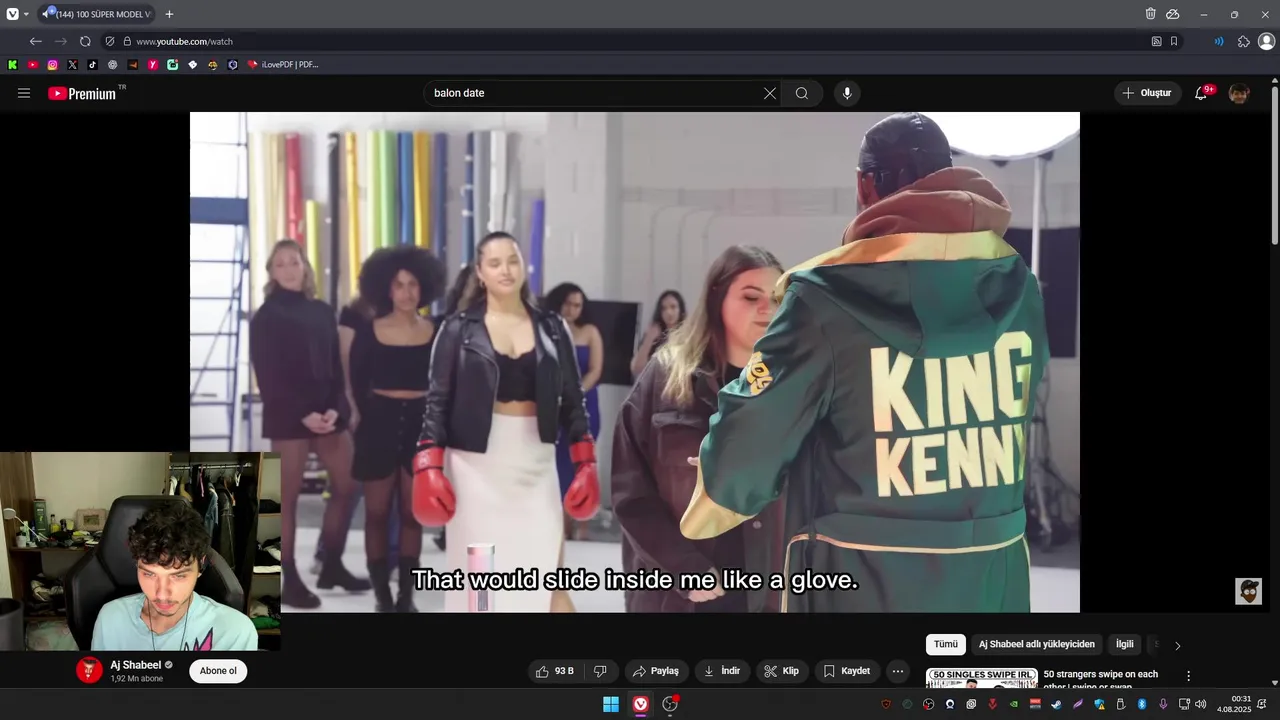Select 'Aj Shabeel adlı yükleyiciden' chip
The image size is (1280, 720).
[1037, 644]
